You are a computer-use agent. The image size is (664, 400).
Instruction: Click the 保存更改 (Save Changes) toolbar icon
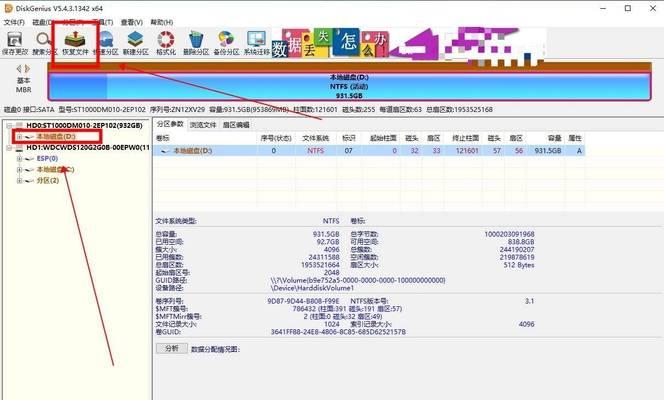click(x=14, y=39)
